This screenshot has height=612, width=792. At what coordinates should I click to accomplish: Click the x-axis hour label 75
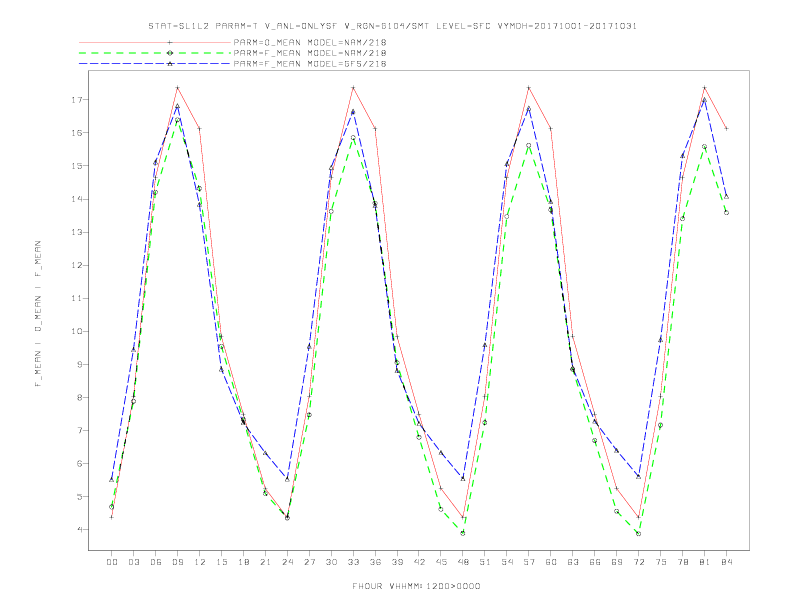[661, 562]
